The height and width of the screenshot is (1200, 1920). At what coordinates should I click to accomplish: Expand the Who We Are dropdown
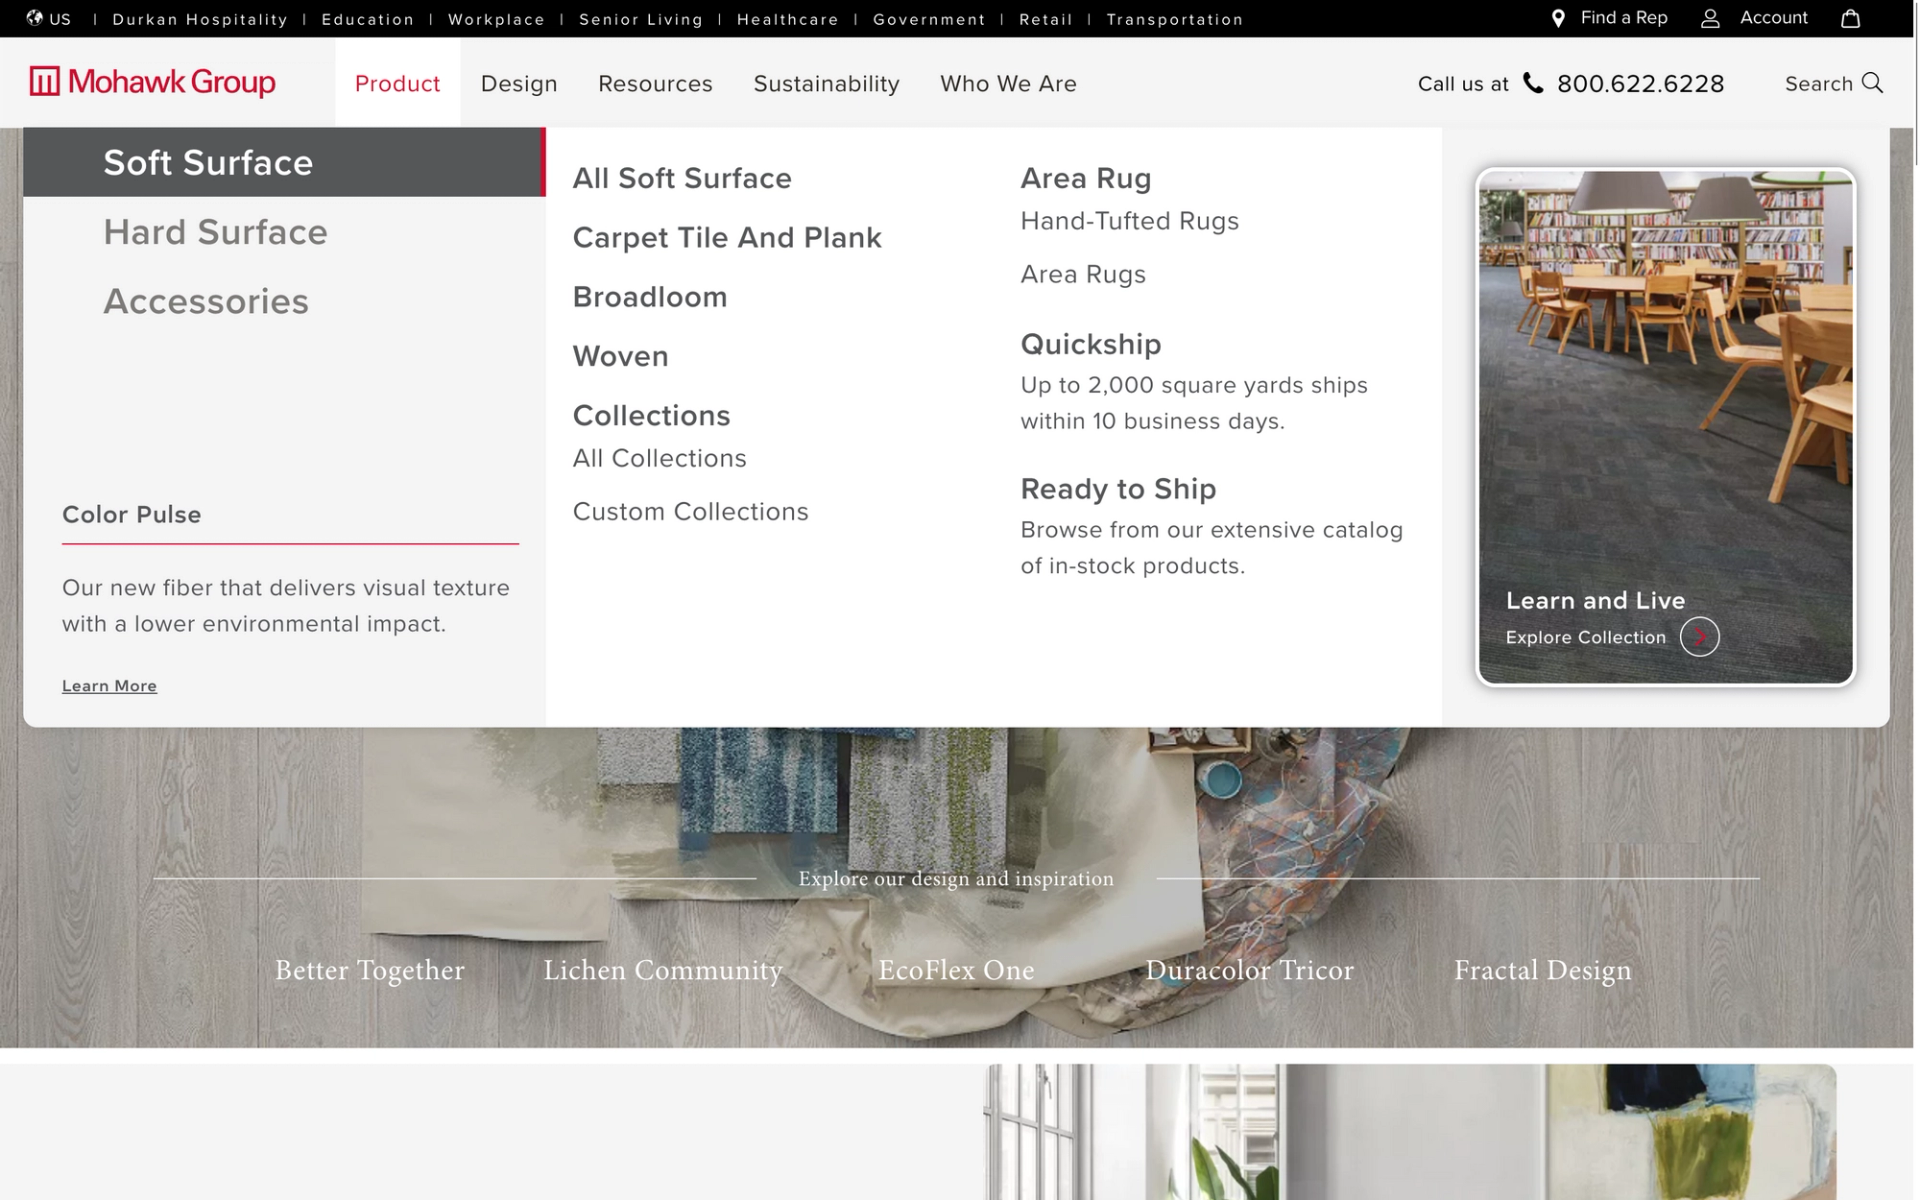1008,84
